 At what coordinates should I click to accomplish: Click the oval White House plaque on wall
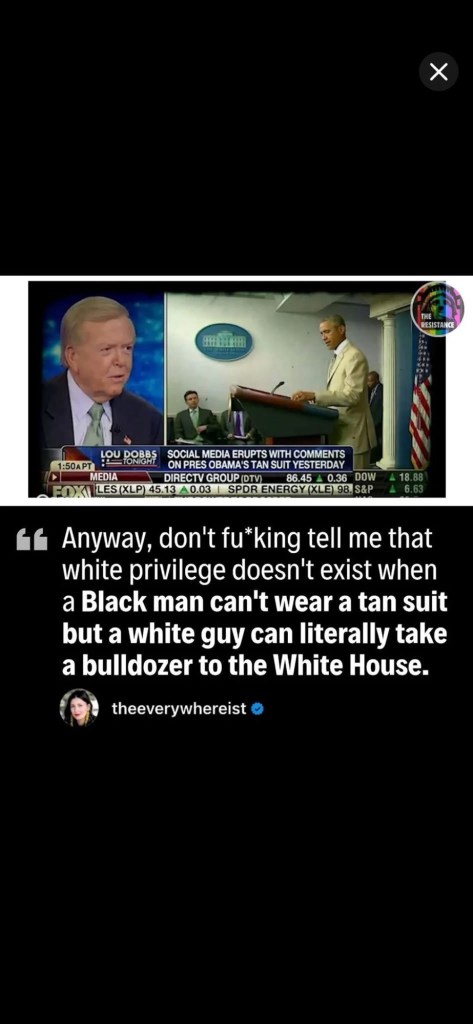click(224, 342)
